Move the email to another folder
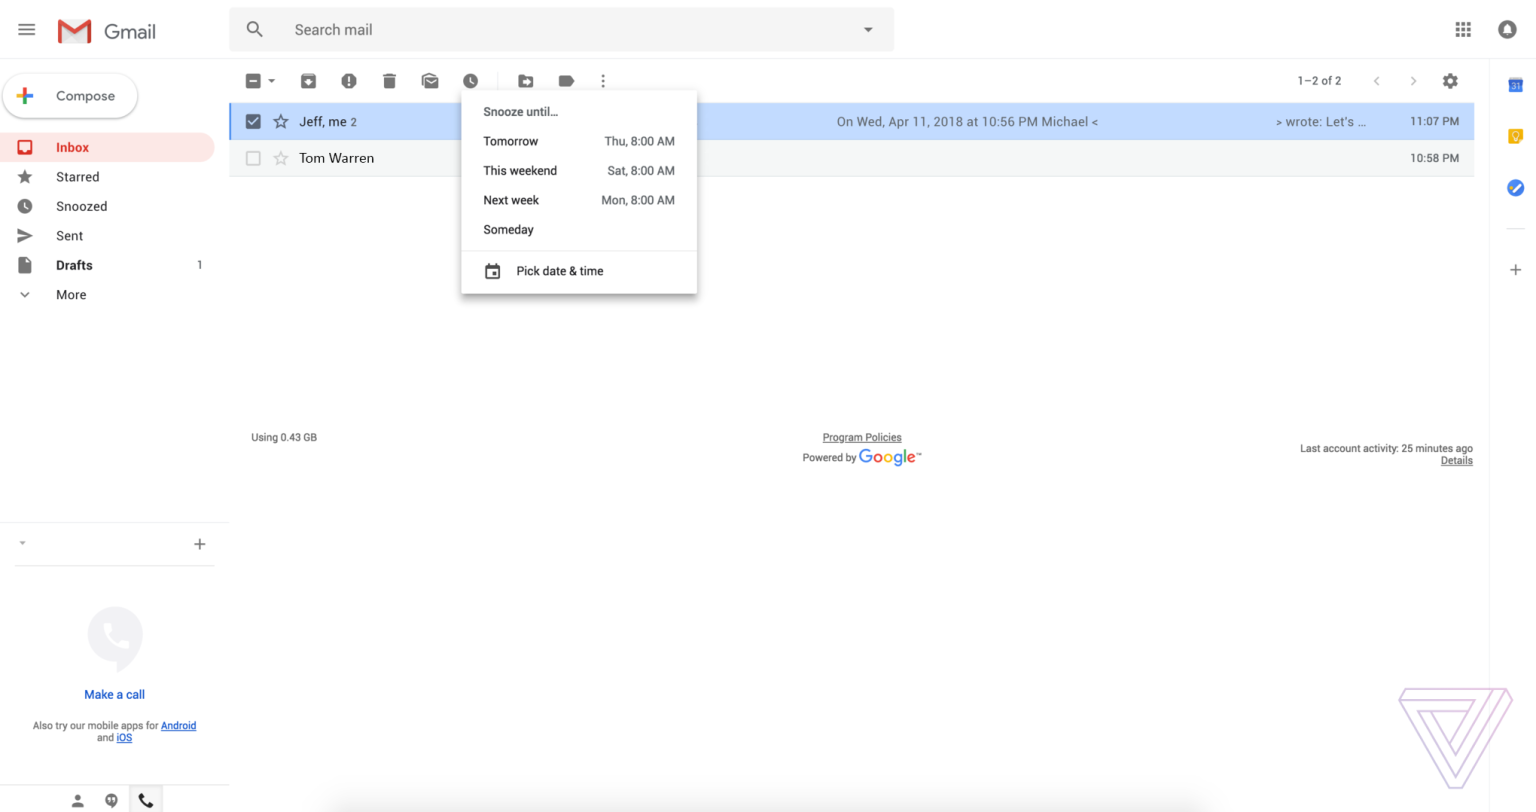This screenshot has height=812, width=1536. click(x=527, y=80)
